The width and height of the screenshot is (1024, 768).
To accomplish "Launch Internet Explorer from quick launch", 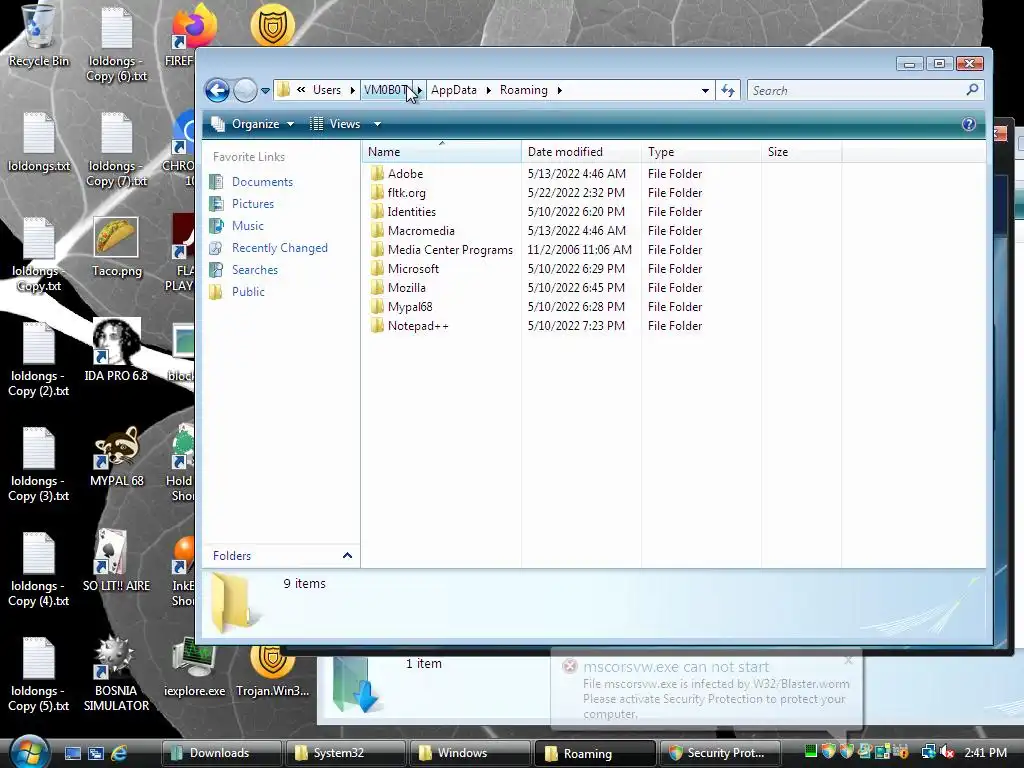I will tap(119, 753).
